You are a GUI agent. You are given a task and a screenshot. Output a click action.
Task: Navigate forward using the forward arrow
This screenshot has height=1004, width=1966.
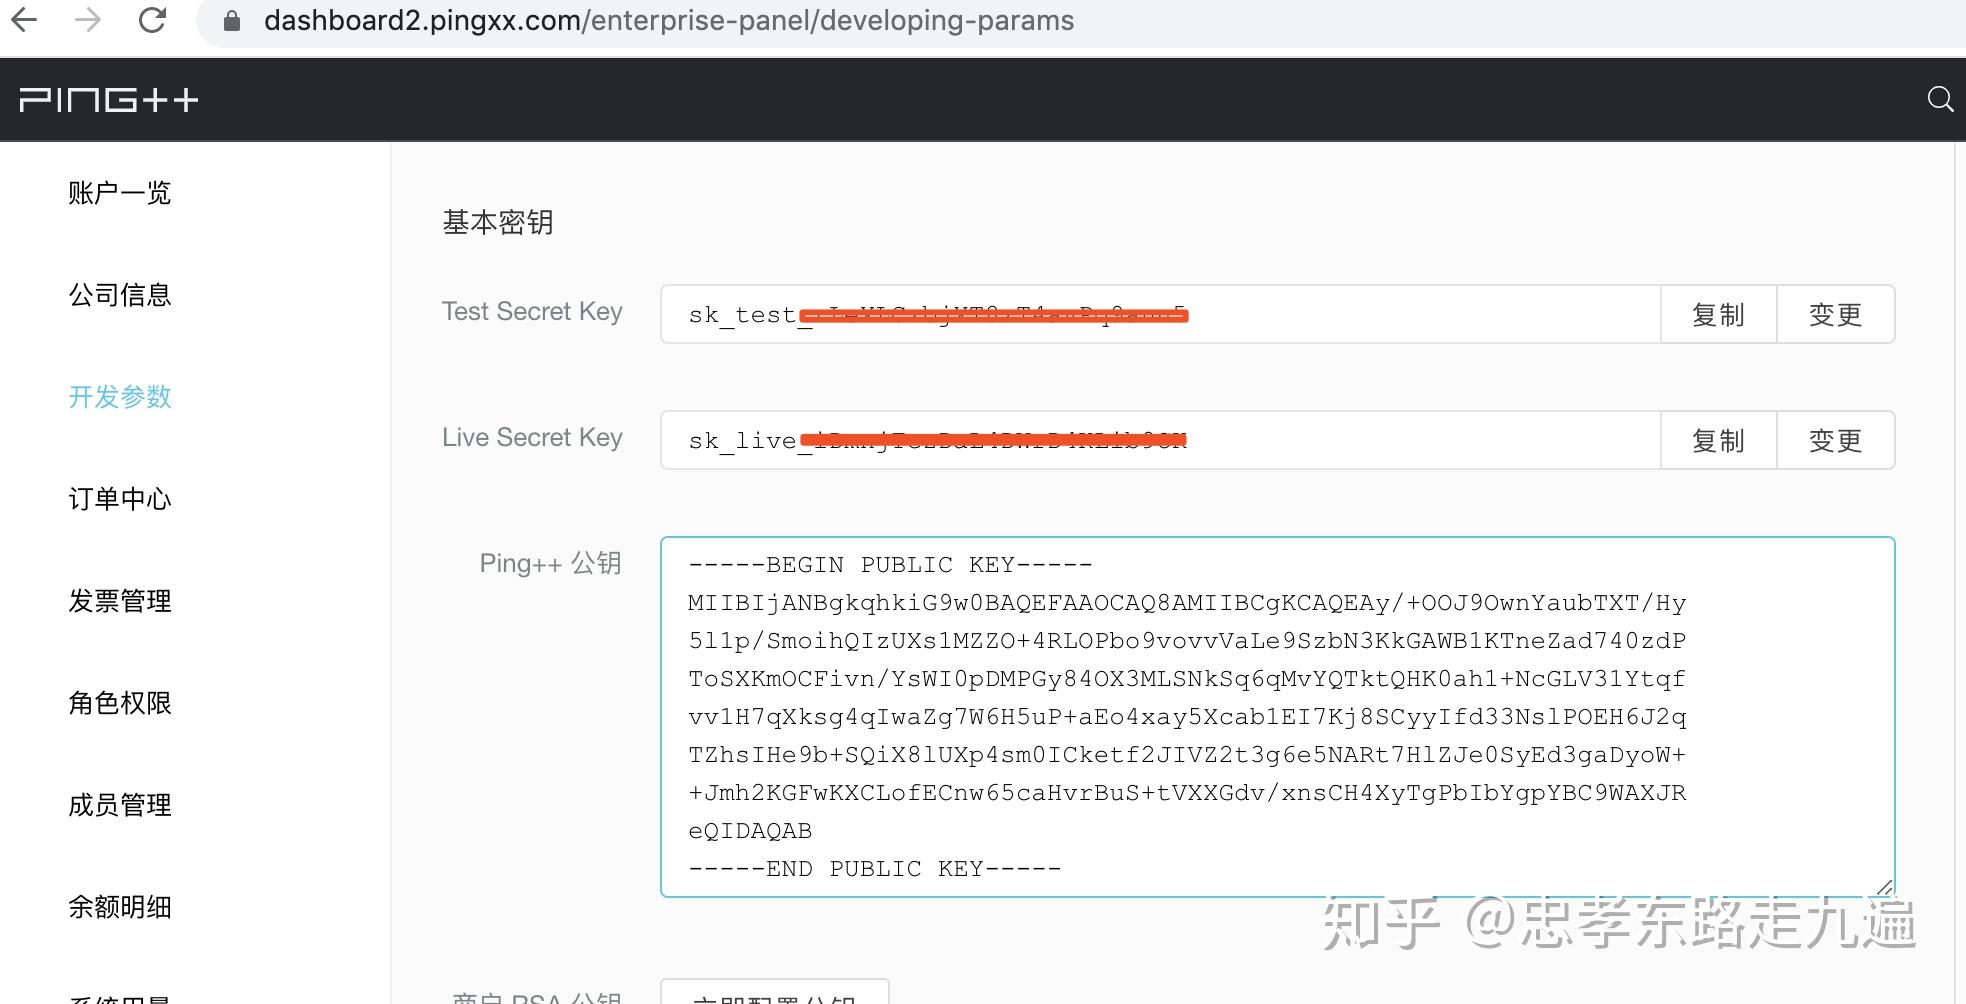pyautogui.click(x=88, y=20)
